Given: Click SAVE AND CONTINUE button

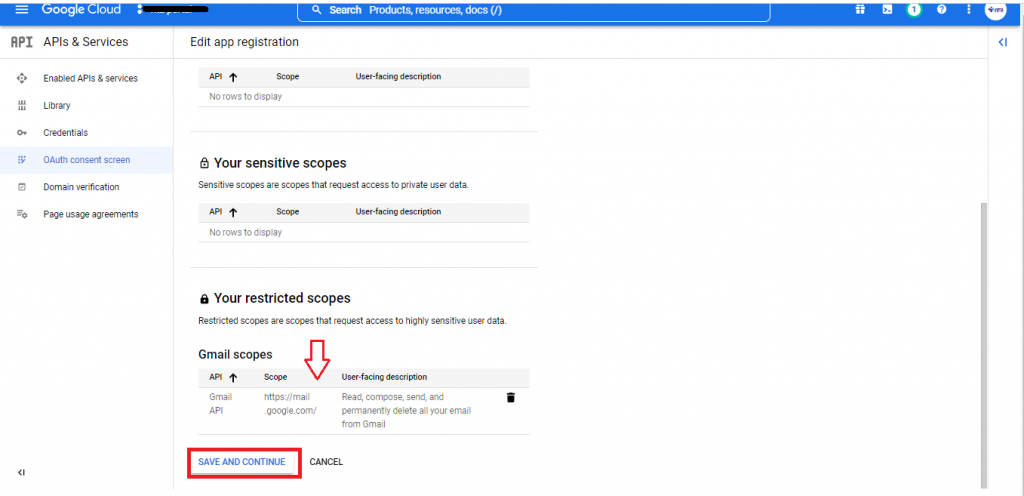Looking at the screenshot, I should pyautogui.click(x=242, y=461).
